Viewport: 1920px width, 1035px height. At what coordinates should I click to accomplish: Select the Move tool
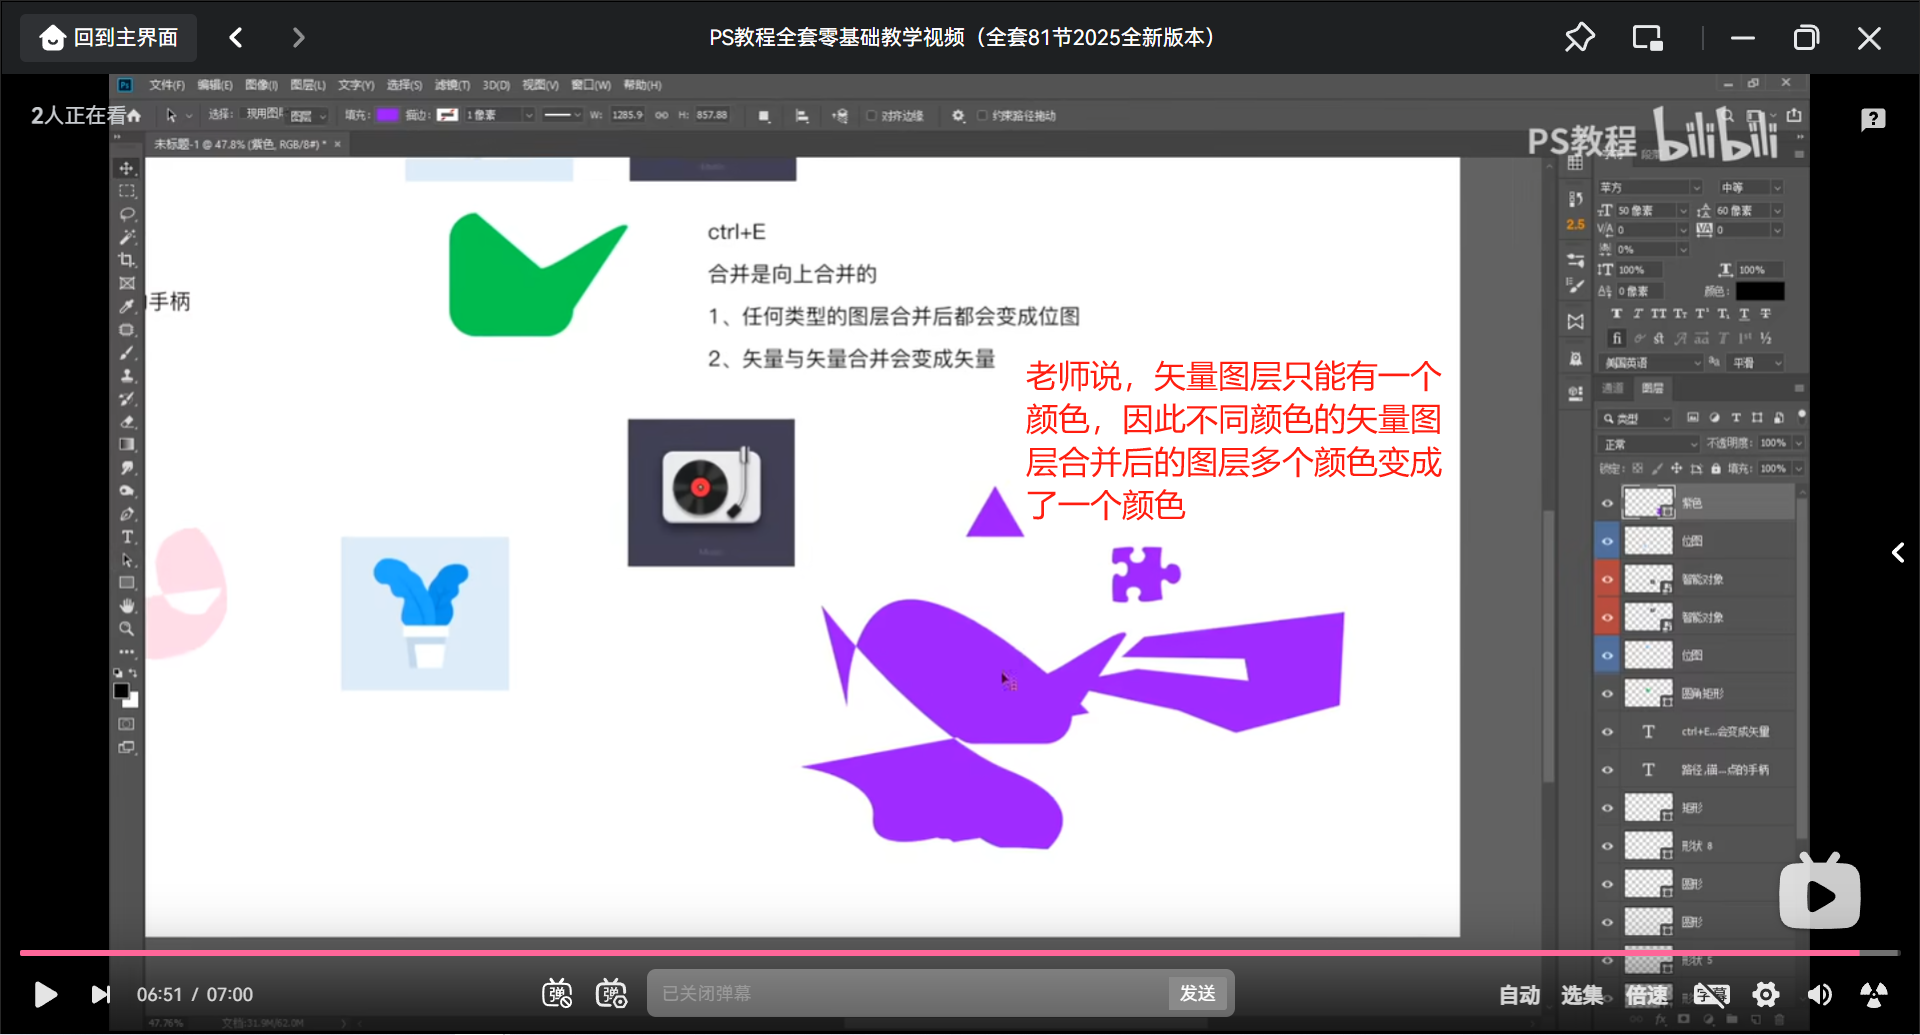click(x=127, y=168)
